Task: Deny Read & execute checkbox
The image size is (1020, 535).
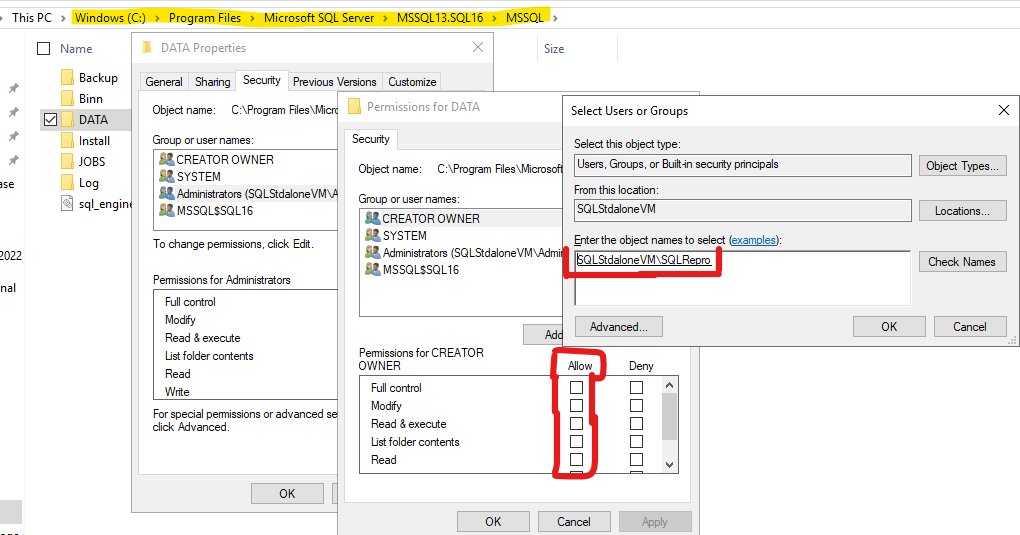Action: pos(636,424)
